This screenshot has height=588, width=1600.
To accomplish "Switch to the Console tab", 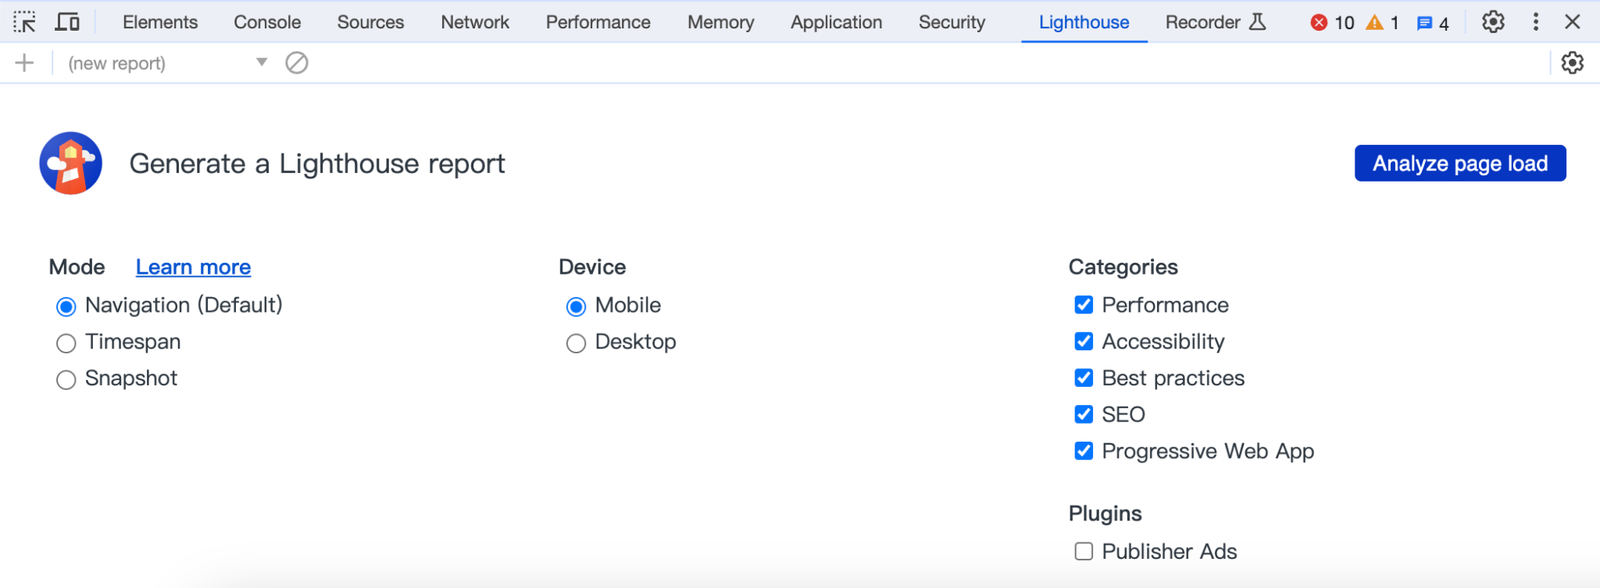I will tap(267, 22).
